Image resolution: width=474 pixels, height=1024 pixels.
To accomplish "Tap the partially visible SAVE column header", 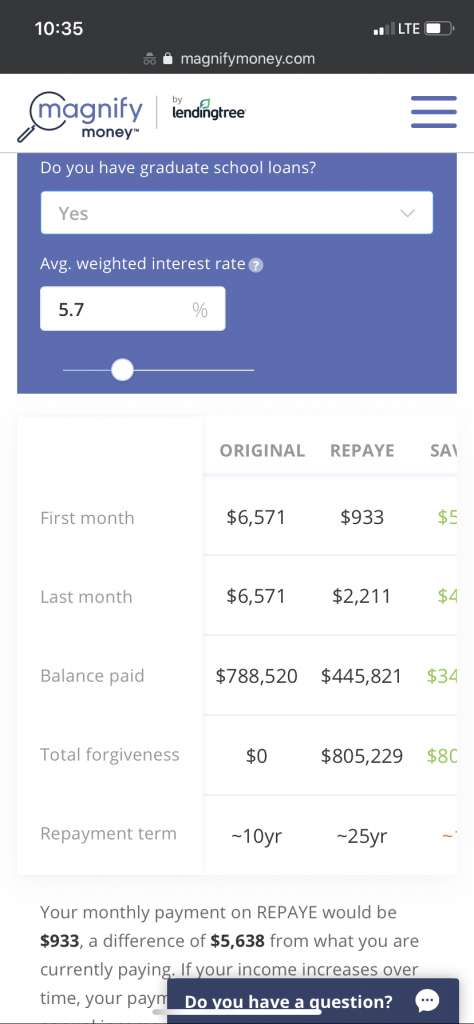I will (x=443, y=451).
